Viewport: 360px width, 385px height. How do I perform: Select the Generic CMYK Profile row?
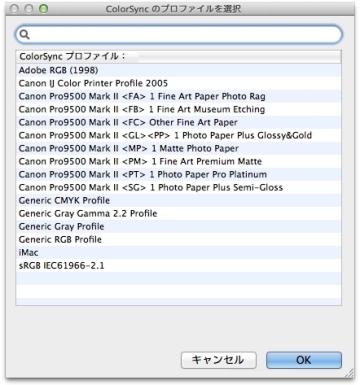click(179, 200)
